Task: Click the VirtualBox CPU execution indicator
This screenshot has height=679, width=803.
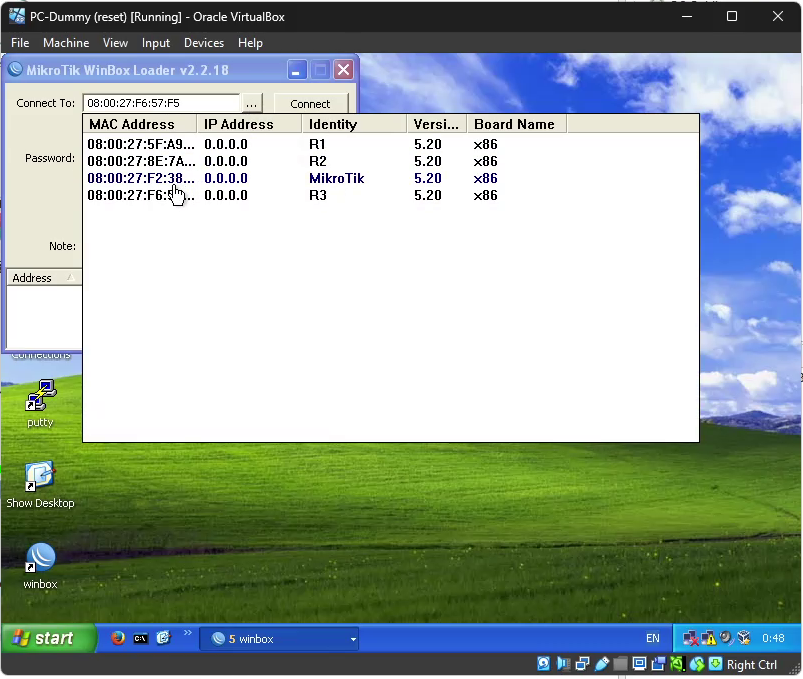Action: (x=677, y=664)
